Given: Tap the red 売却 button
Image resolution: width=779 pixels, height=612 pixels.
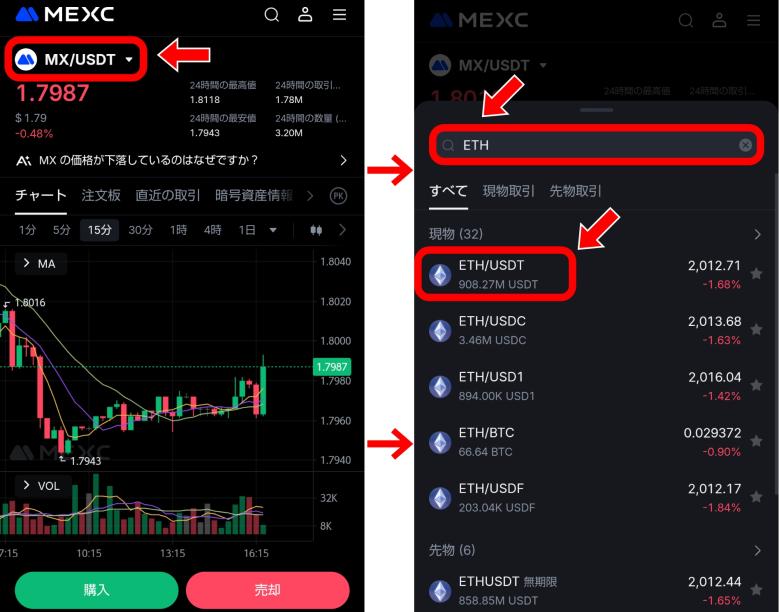Looking at the screenshot, I should [268, 590].
